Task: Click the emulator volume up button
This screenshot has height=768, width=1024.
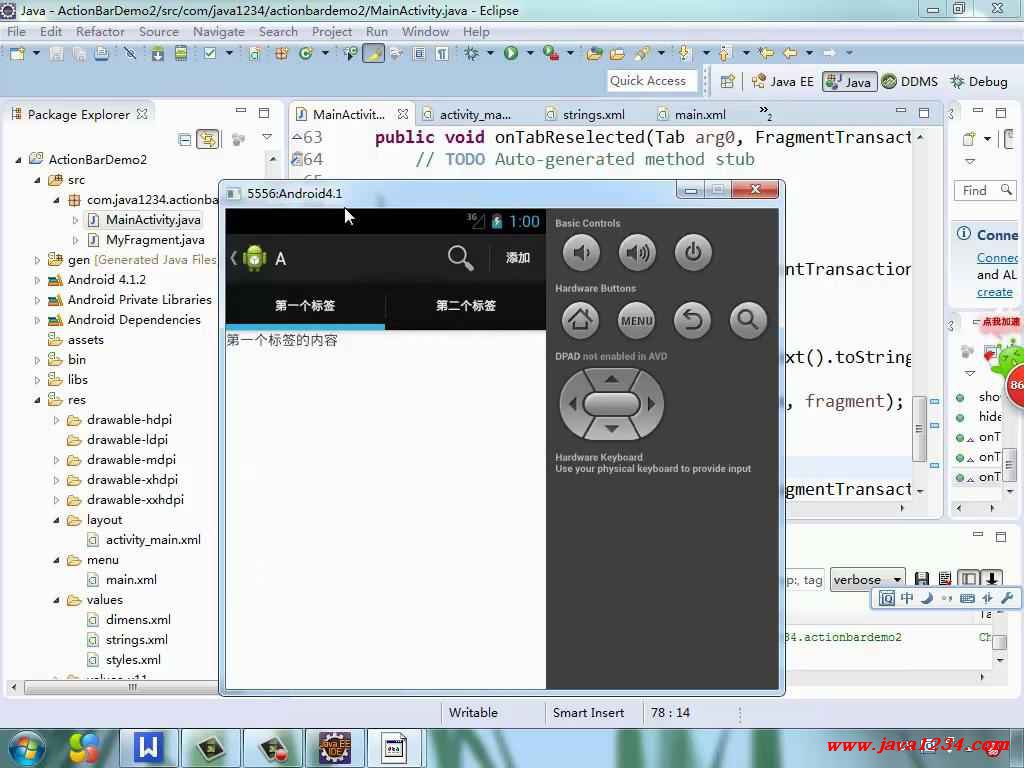Action: click(x=637, y=253)
